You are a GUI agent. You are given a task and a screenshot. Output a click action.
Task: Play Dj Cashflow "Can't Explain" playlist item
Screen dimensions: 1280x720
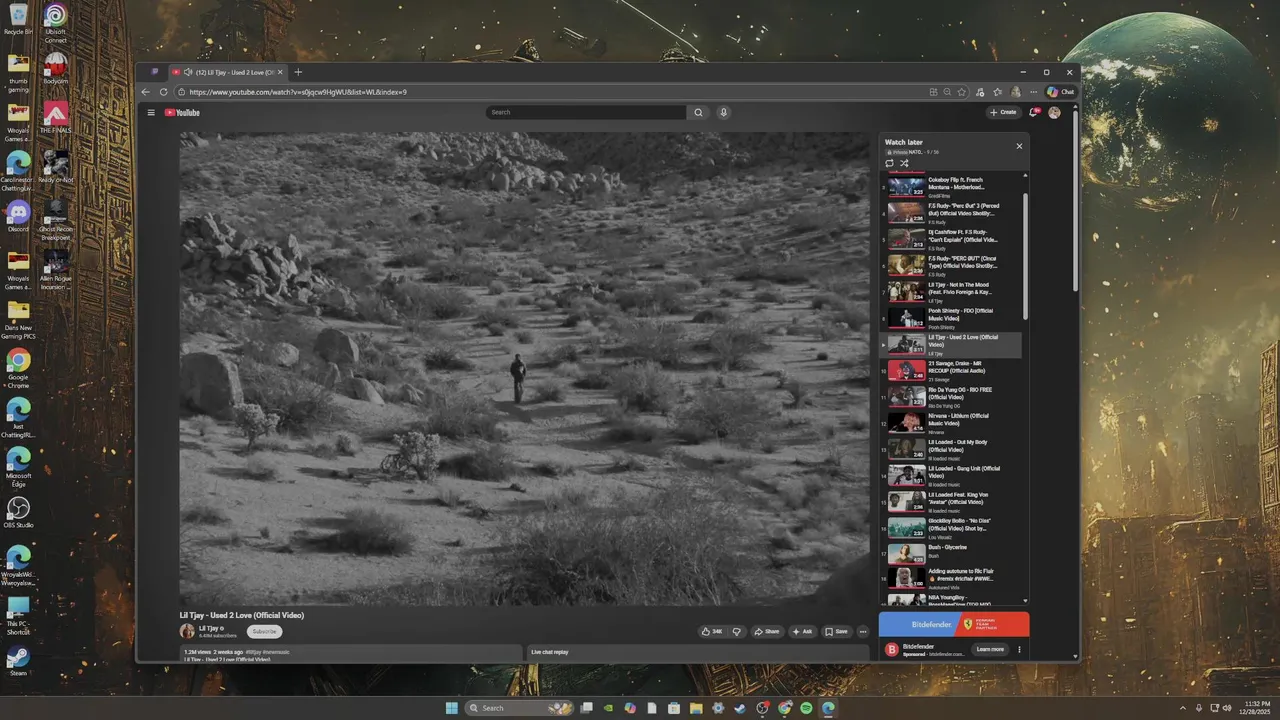click(x=952, y=238)
